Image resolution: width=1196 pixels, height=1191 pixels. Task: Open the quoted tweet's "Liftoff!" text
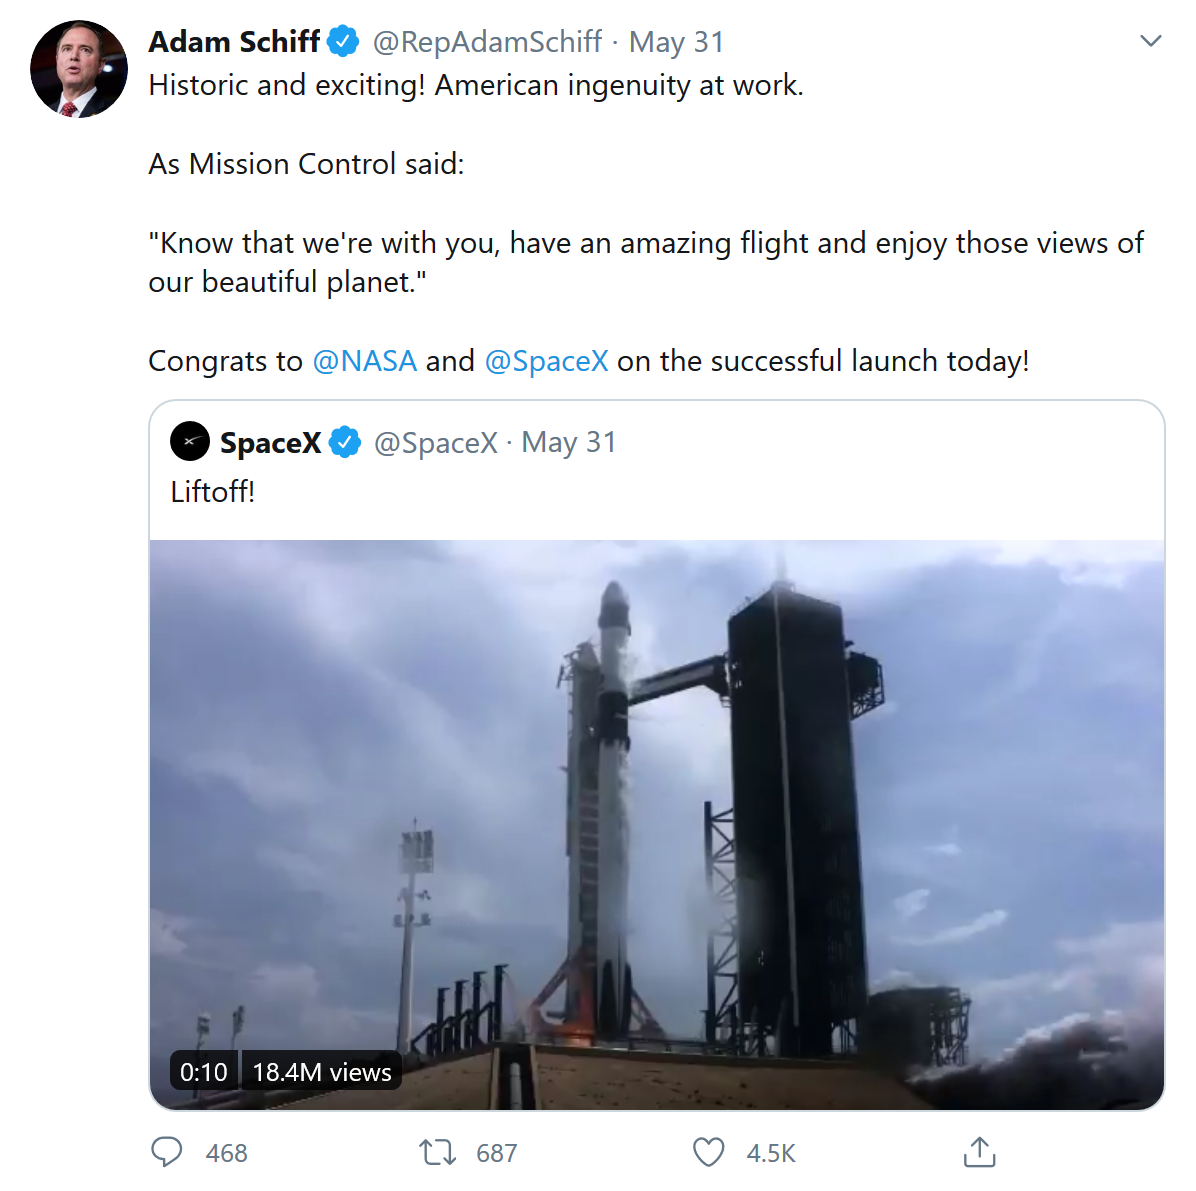213,491
